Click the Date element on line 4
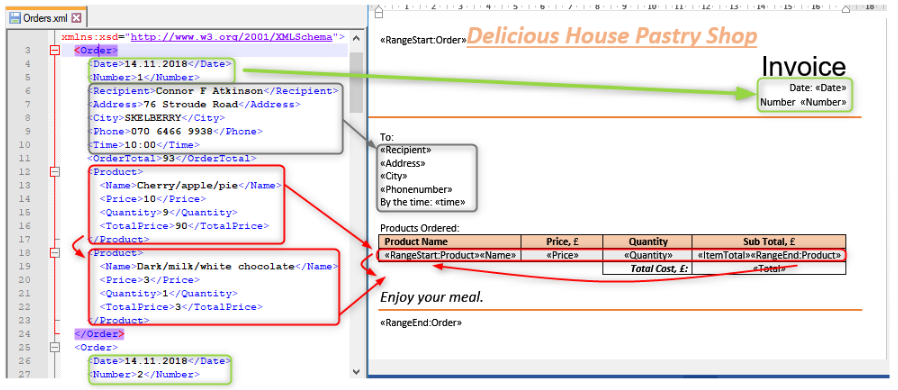 (161, 64)
